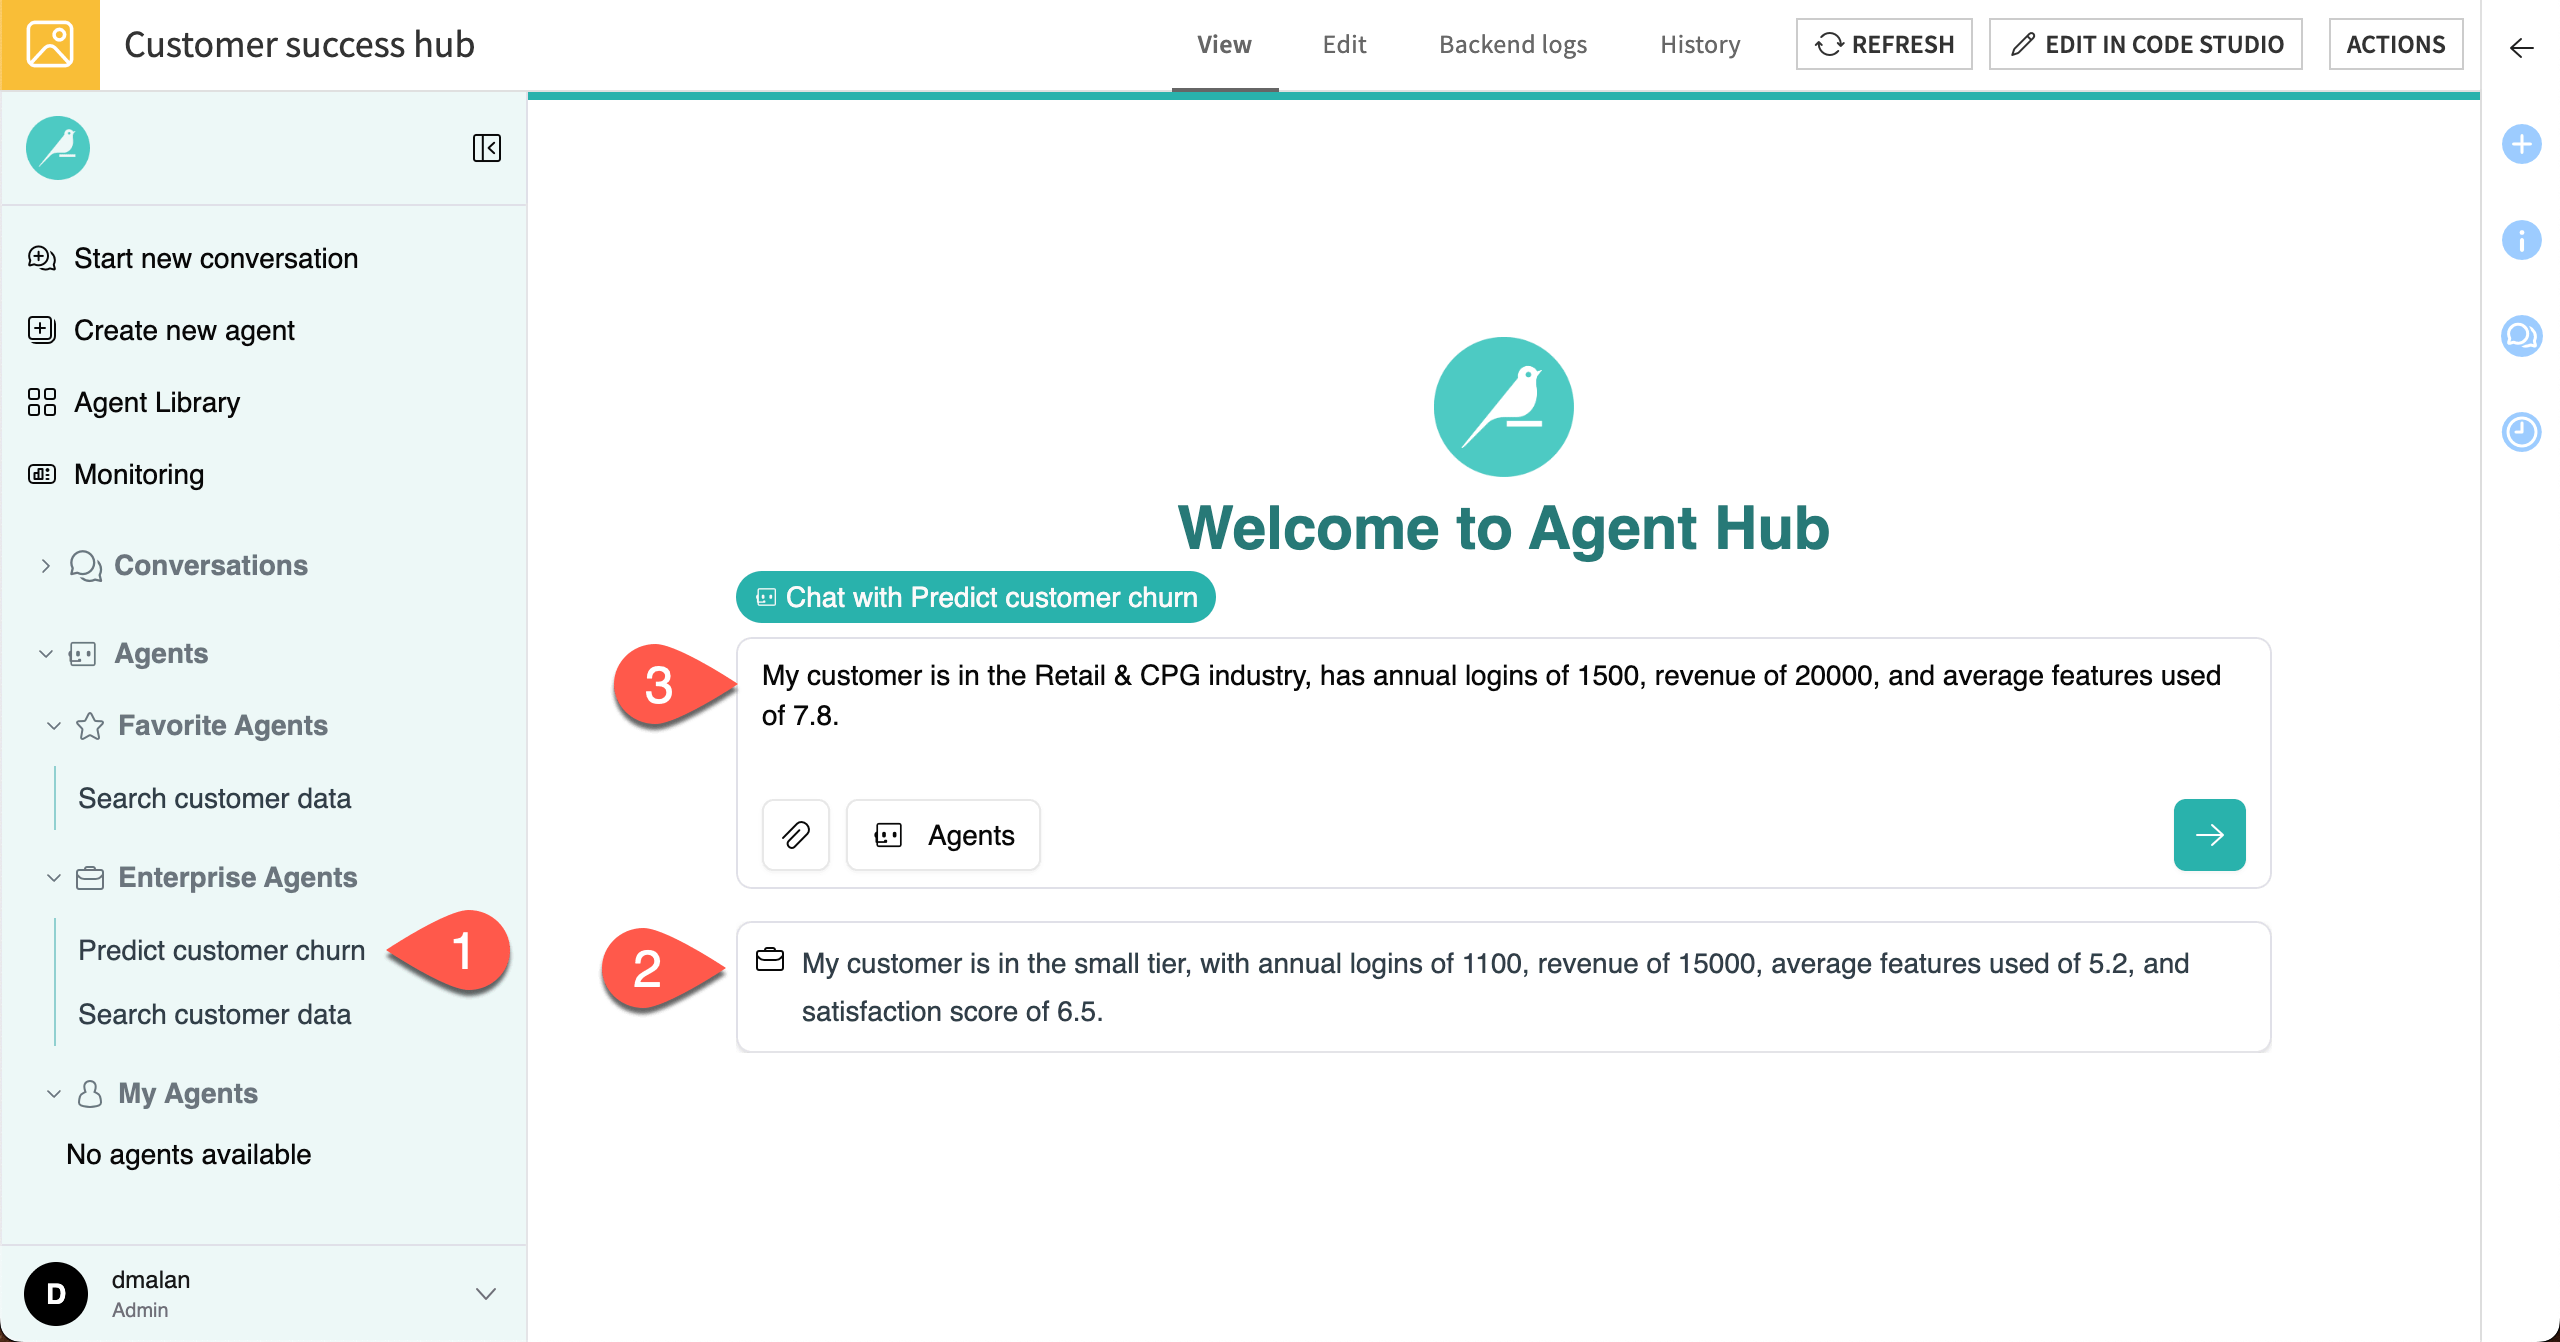Open the History tab

[1699, 44]
